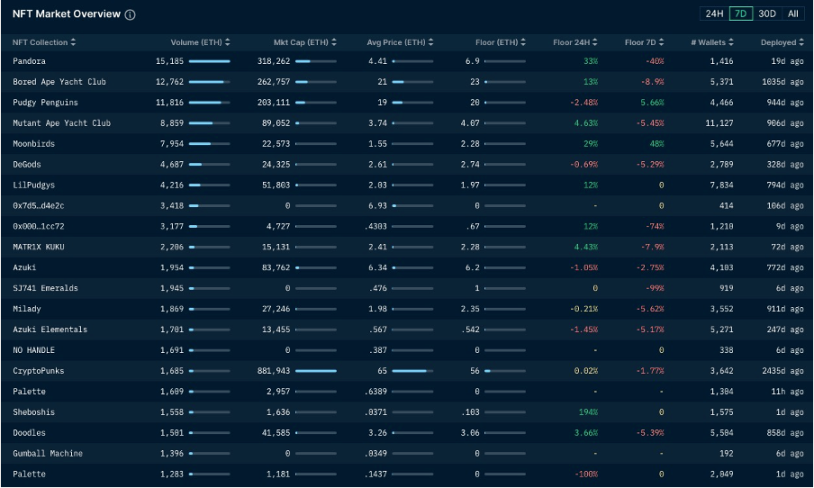This screenshot has width=814, height=488.
Task: Open the Bored Ape Yacht Club collection
Action: click(x=59, y=82)
